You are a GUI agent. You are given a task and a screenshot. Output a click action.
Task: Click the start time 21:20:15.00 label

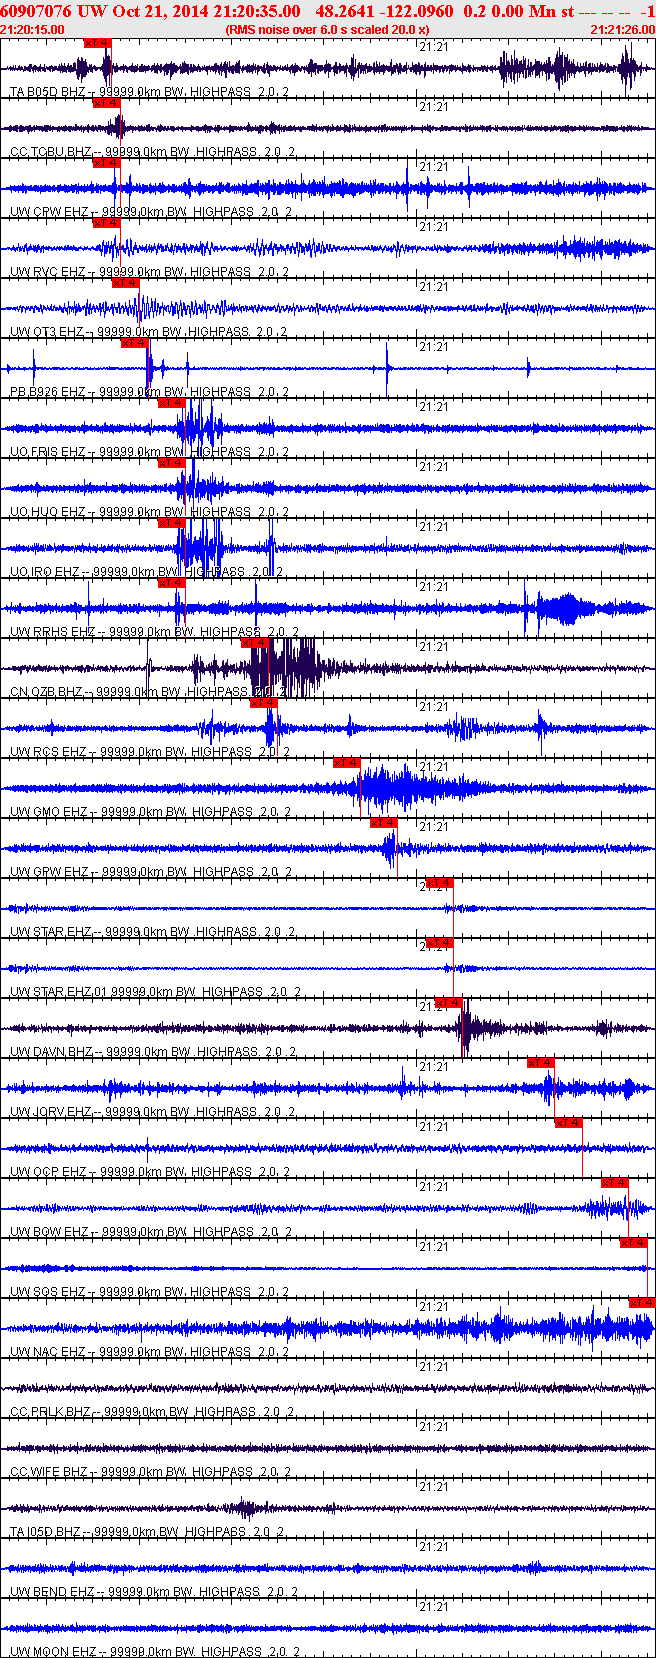point(32,30)
